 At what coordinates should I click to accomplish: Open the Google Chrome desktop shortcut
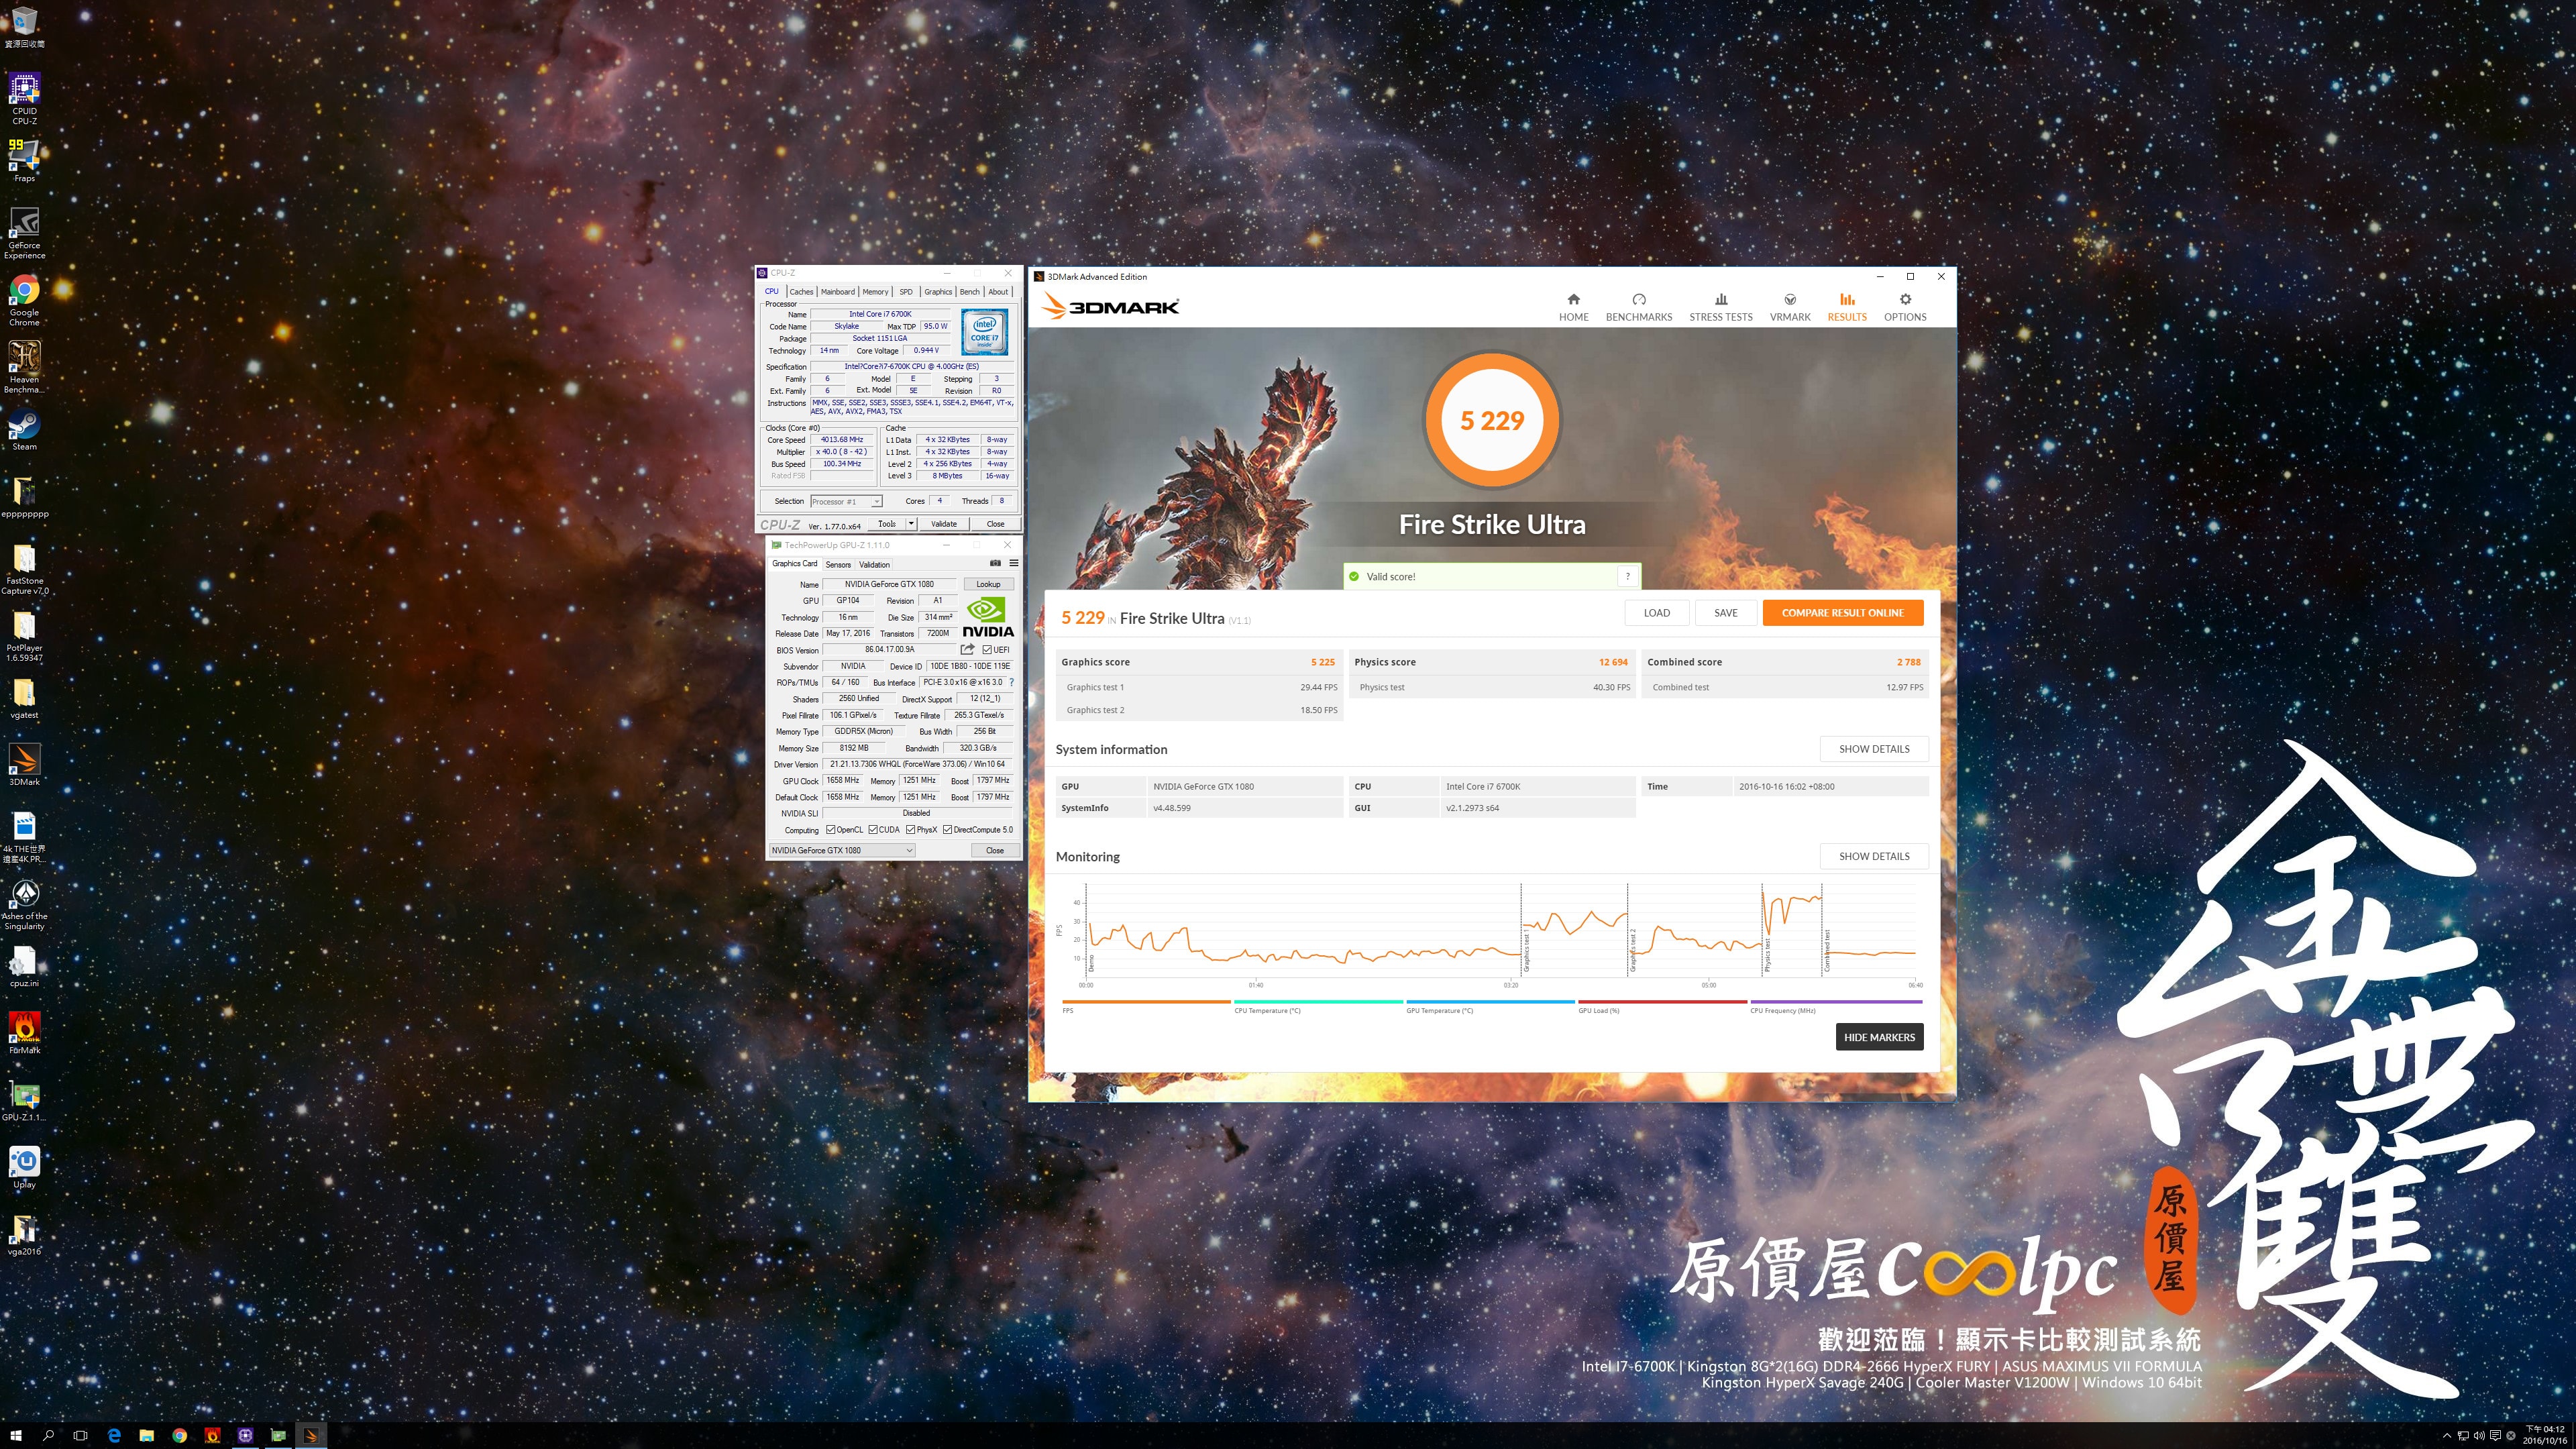coord(24,300)
